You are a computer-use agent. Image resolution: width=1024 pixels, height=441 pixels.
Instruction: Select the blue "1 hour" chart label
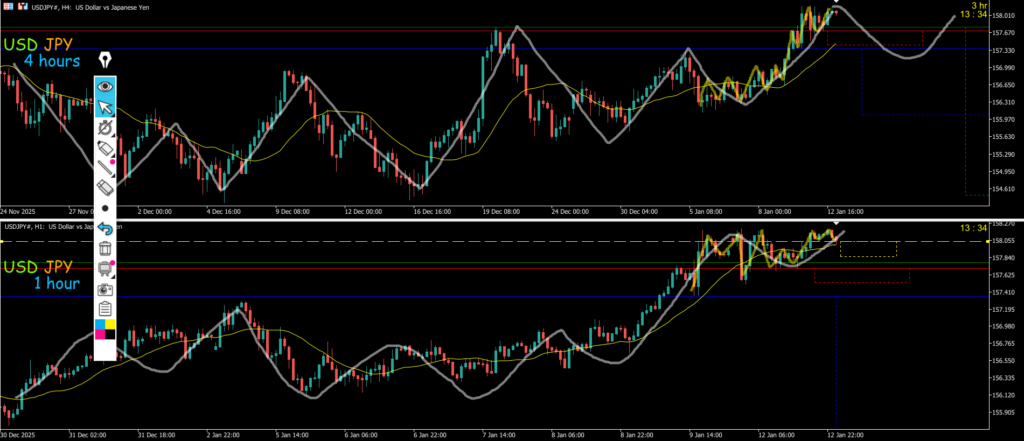click(56, 283)
